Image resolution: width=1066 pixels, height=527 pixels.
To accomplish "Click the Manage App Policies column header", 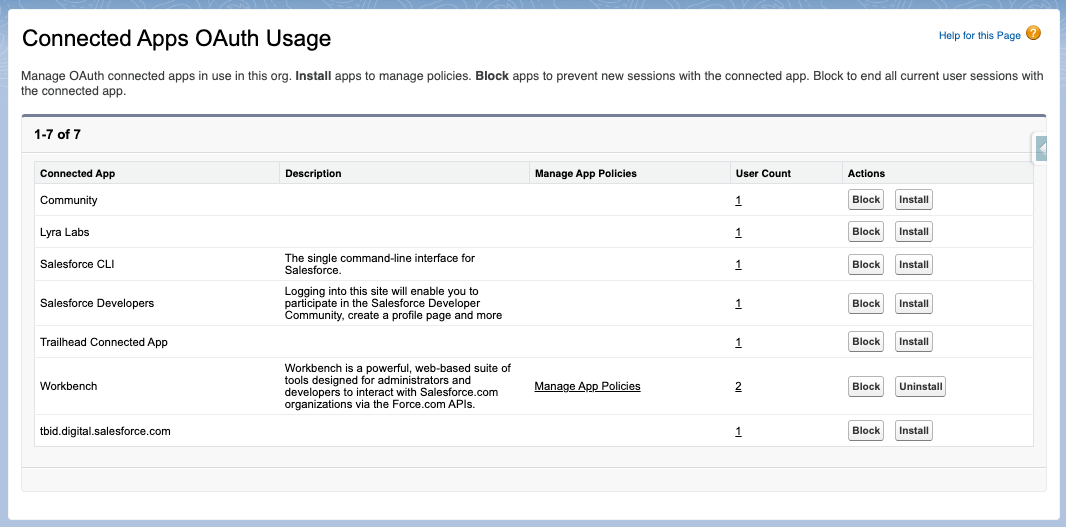I will click(630, 173).
